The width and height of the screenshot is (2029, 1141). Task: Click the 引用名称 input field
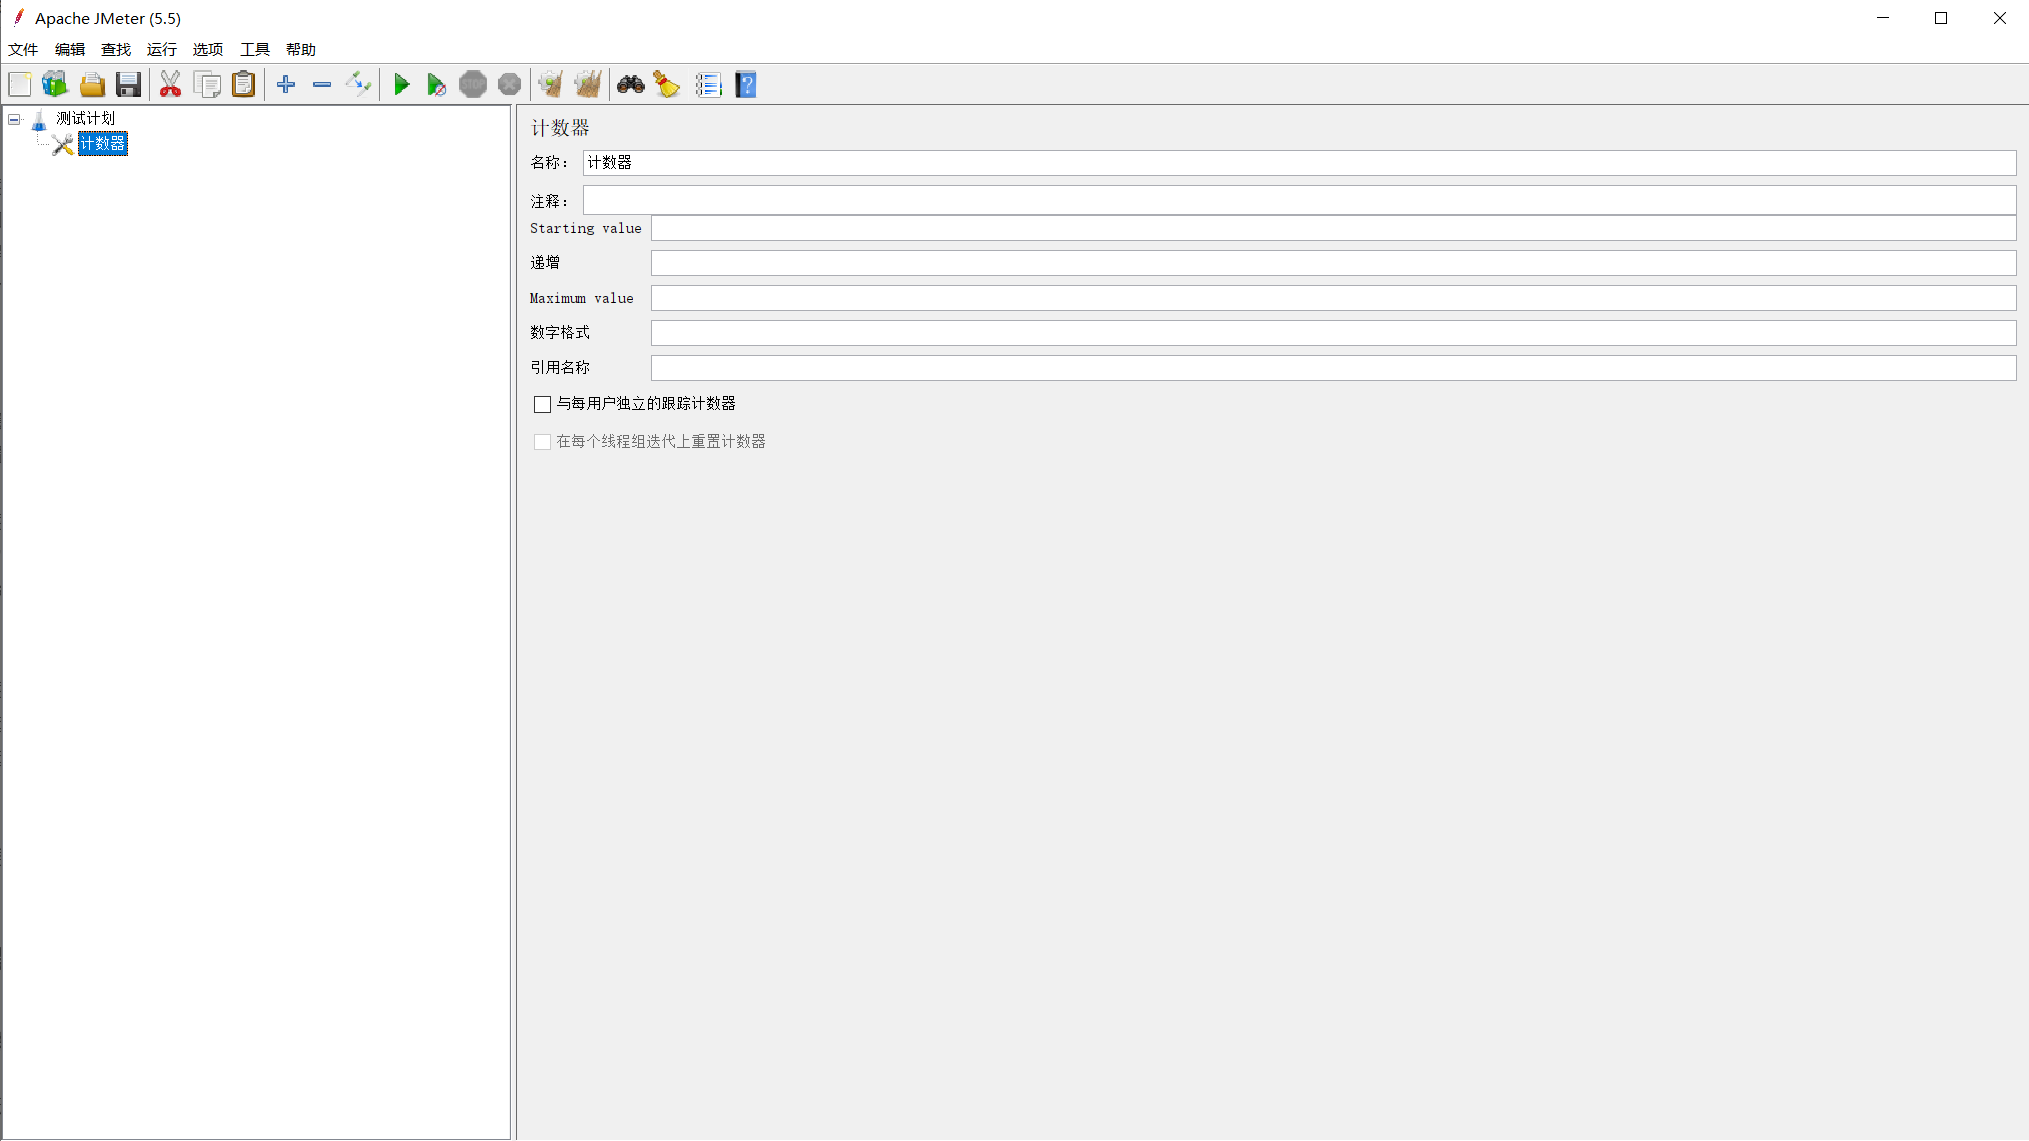click(x=1332, y=368)
